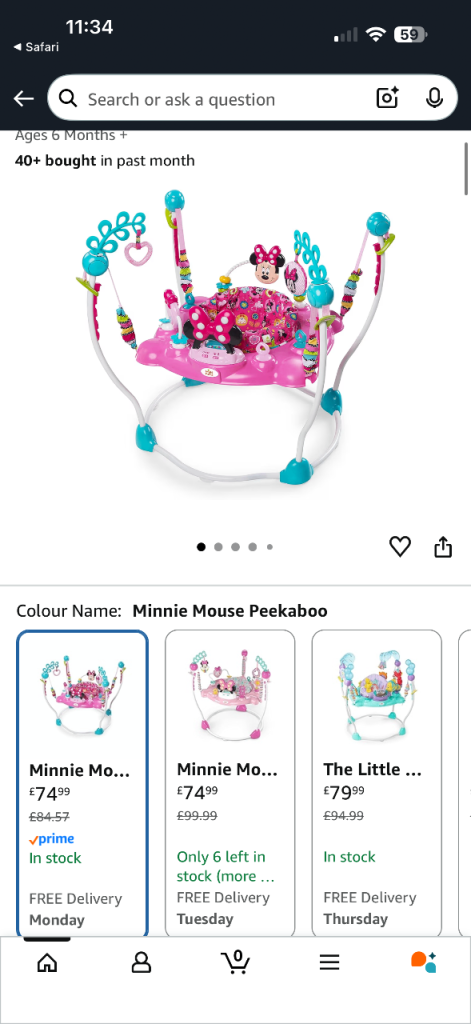Open camera lens search icon
Viewport: 471px width, 1024px height.
coord(387,98)
